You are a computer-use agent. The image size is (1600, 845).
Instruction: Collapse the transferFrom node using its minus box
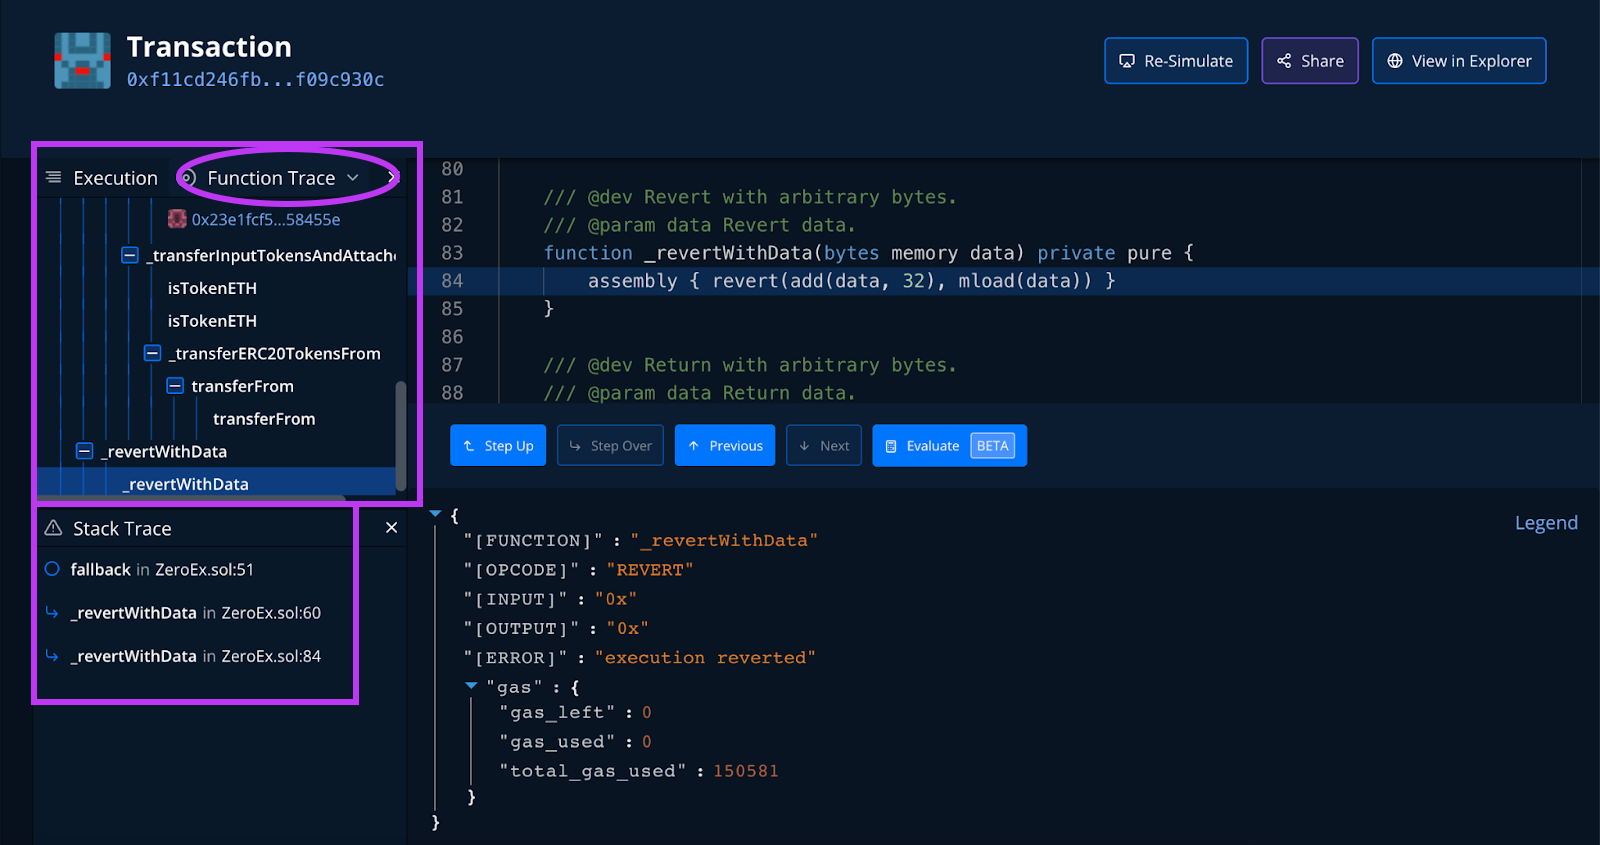[175, 386]
